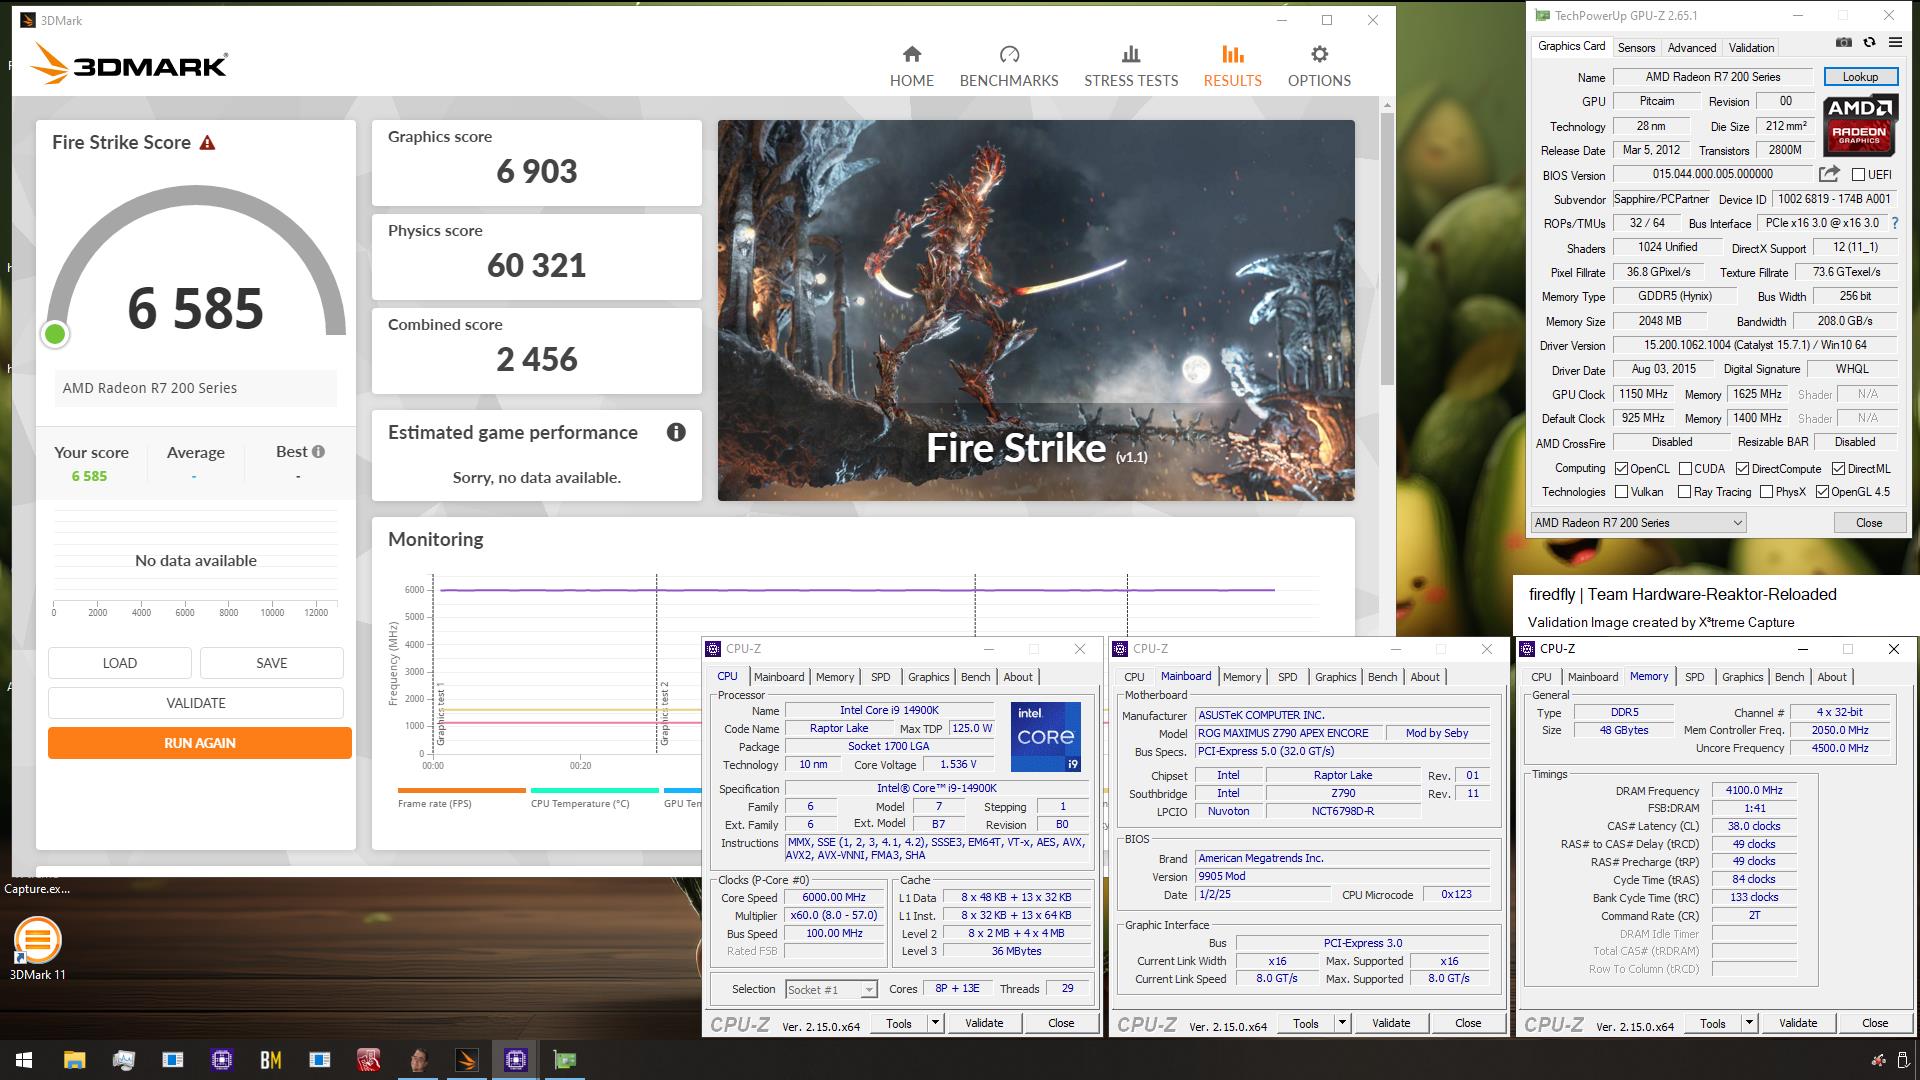Click the warning triangle beside Fire Strike Score
This screenshot has height=1080, width=1920.
207,143
